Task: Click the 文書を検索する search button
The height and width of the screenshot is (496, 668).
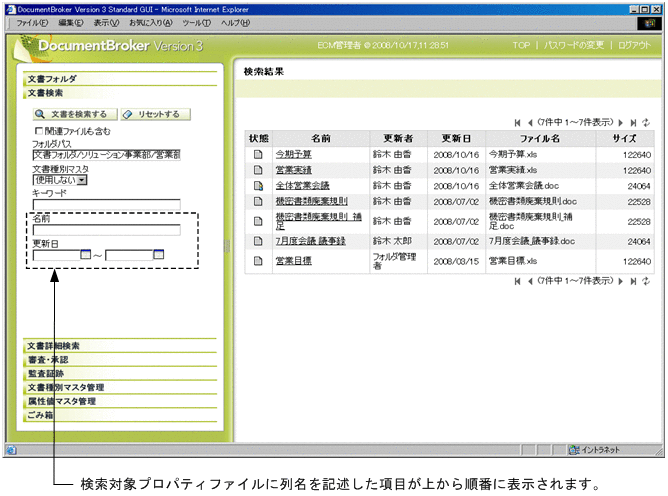Action: (70, 114)
